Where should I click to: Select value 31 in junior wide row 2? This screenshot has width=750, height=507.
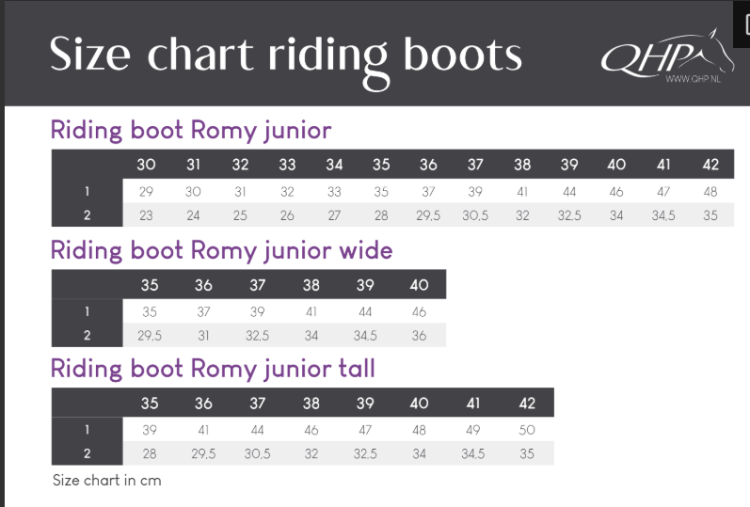click(x=203, y=336)
